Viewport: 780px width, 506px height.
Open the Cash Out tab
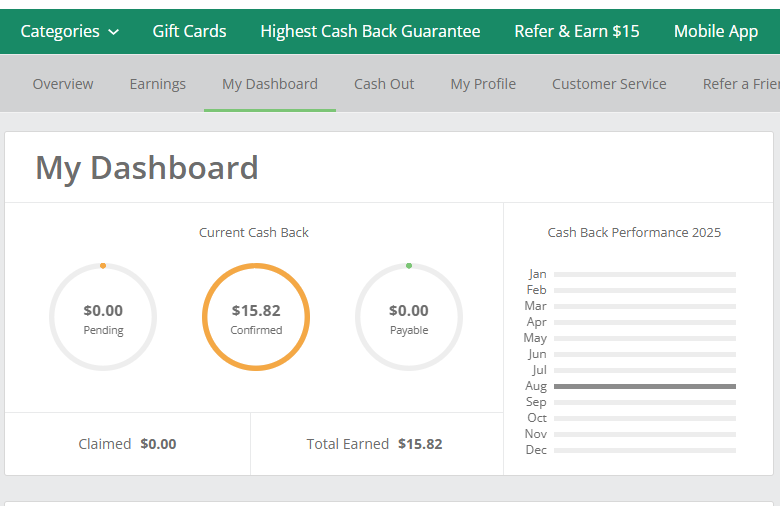click(x=384, y=84)
